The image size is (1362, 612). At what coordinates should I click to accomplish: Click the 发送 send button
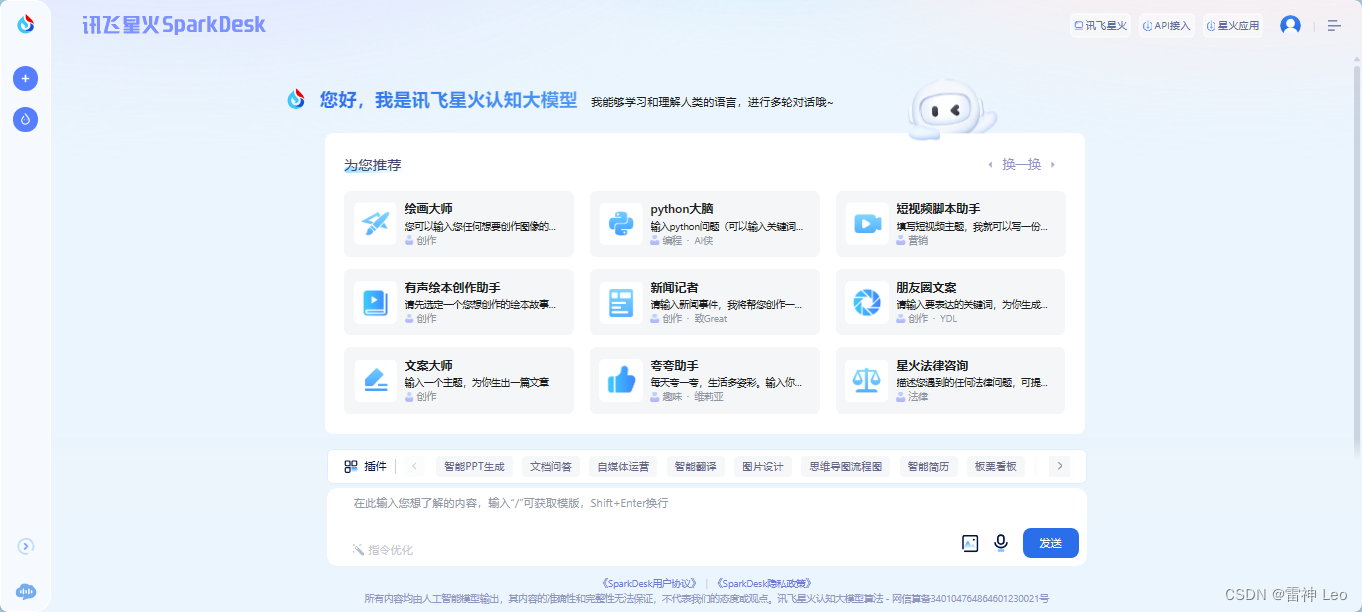click(1050, 543)
